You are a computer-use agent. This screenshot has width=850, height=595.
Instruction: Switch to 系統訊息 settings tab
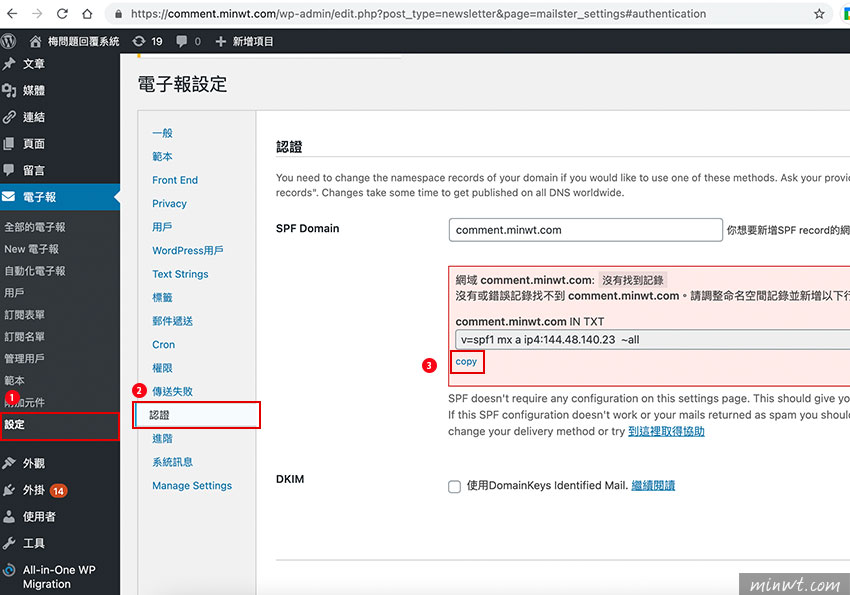click(x=173, y=462)
